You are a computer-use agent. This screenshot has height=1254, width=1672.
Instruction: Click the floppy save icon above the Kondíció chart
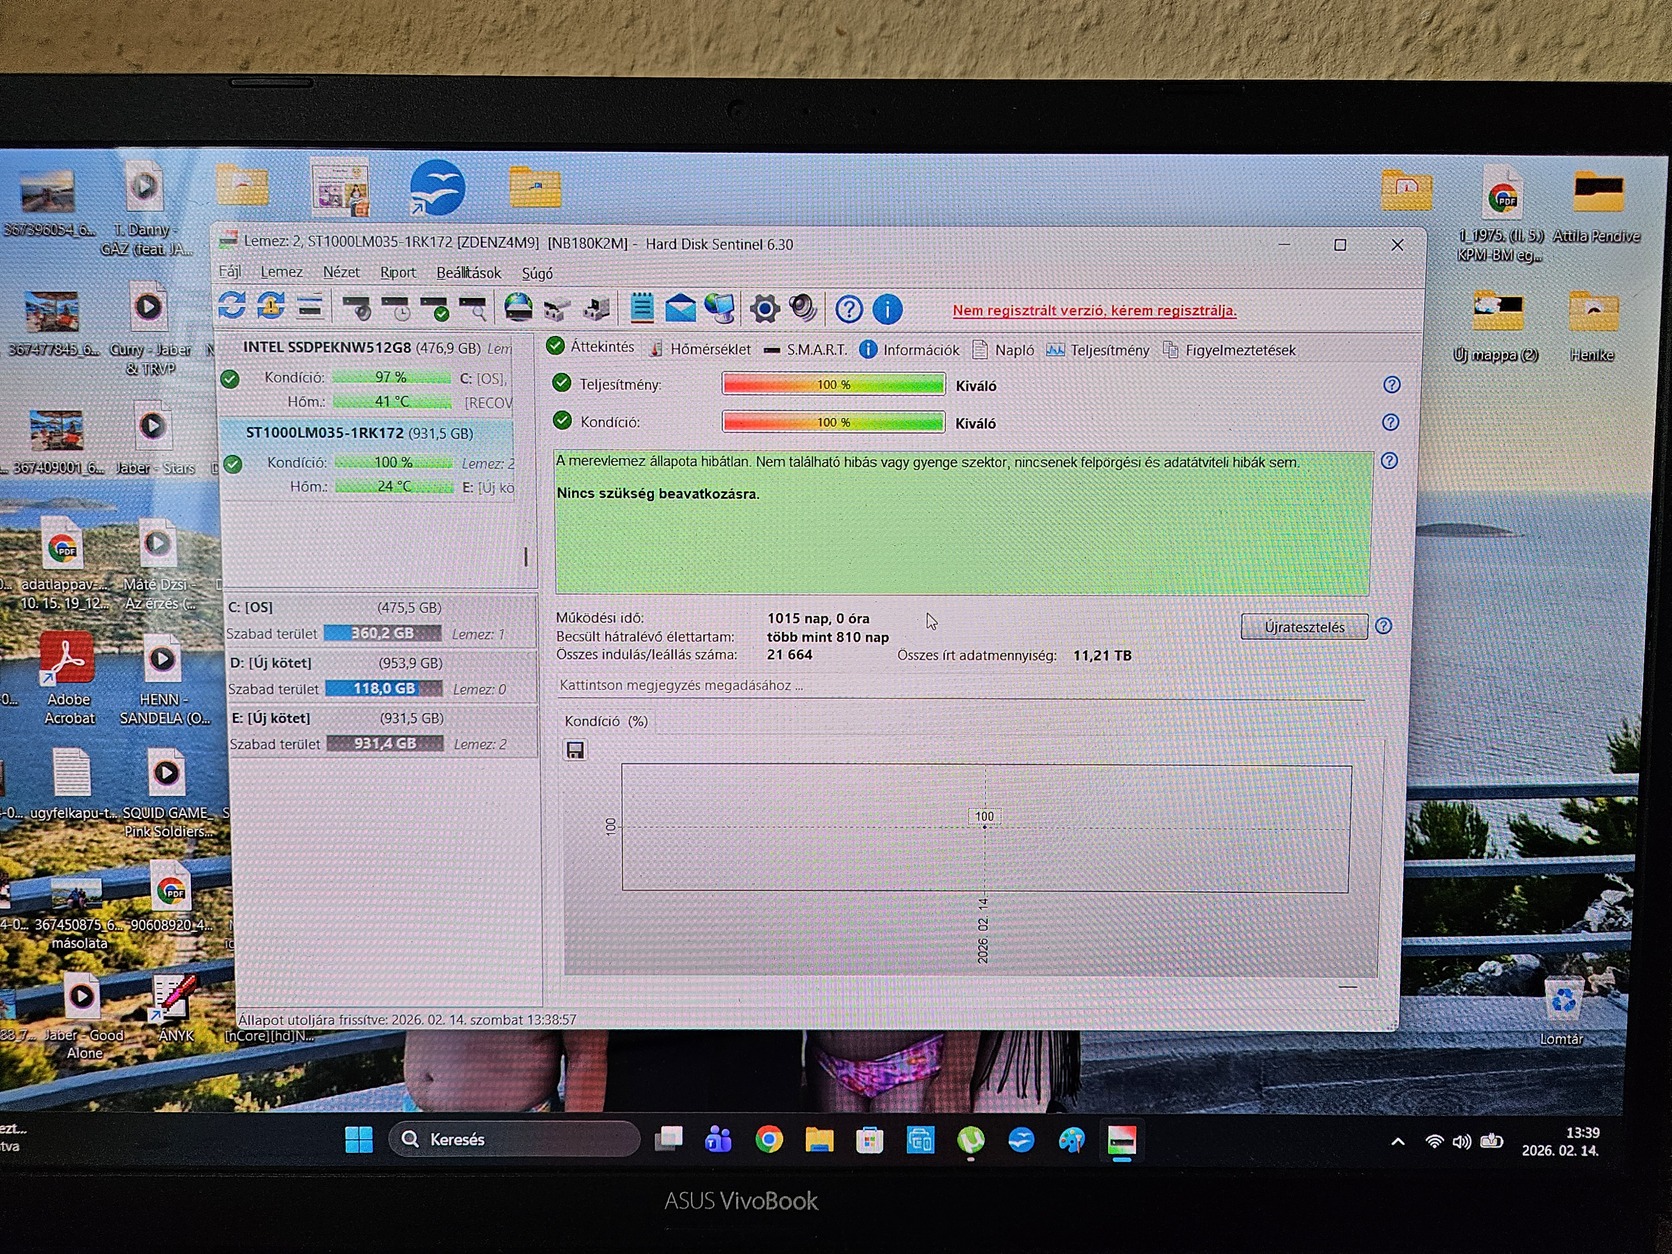point(575,750)
